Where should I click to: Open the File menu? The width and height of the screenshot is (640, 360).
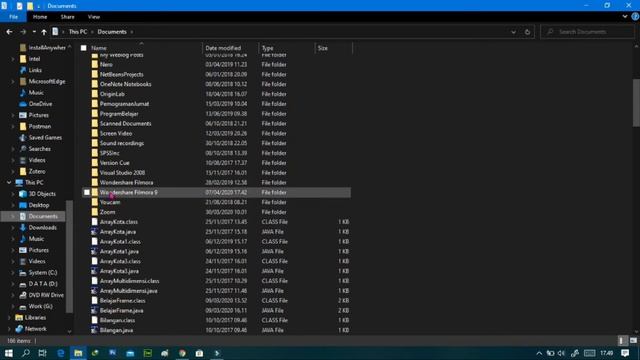13,17
